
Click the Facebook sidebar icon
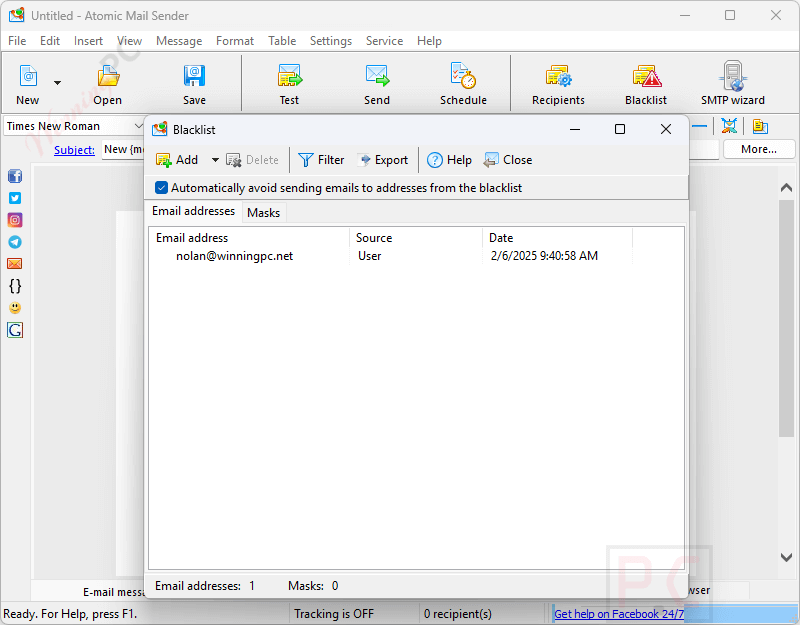click(x=15, y=176)
